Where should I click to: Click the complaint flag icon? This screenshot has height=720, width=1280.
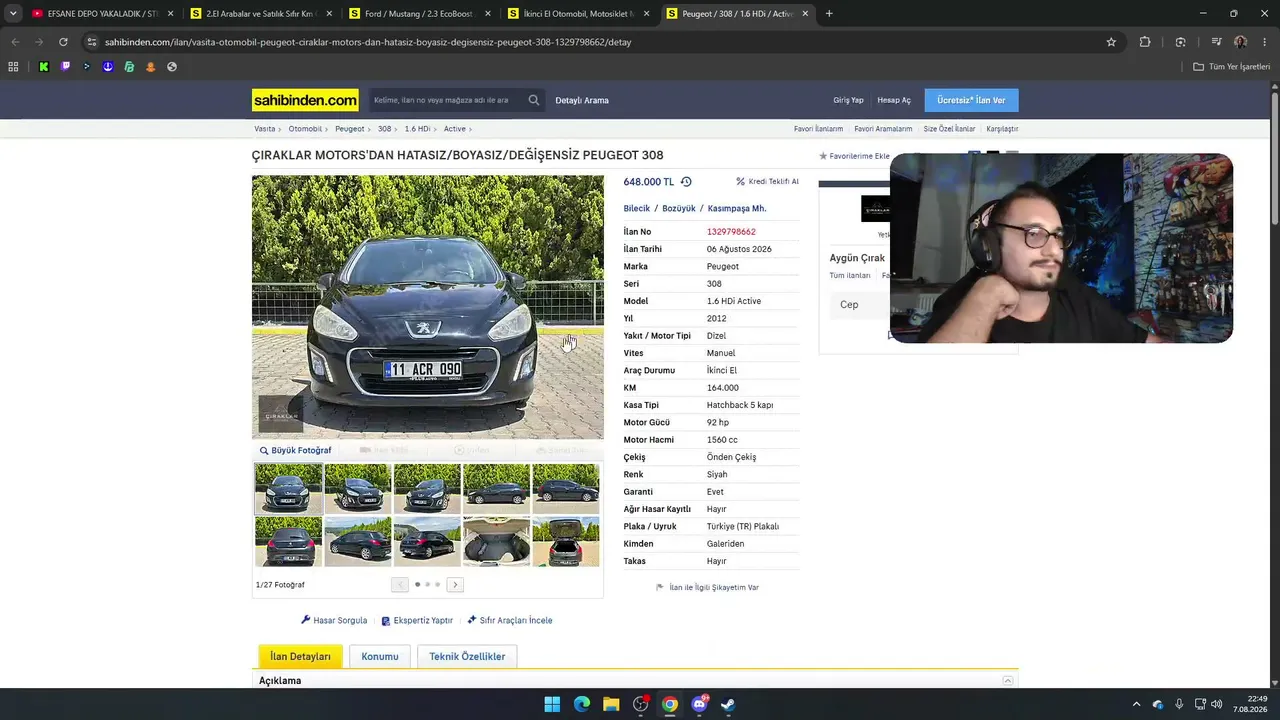660,588
